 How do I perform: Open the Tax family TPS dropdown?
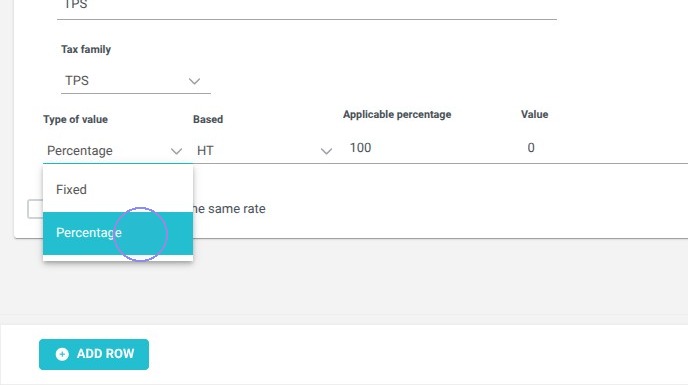pyautogui.click(x=136, y=81)
